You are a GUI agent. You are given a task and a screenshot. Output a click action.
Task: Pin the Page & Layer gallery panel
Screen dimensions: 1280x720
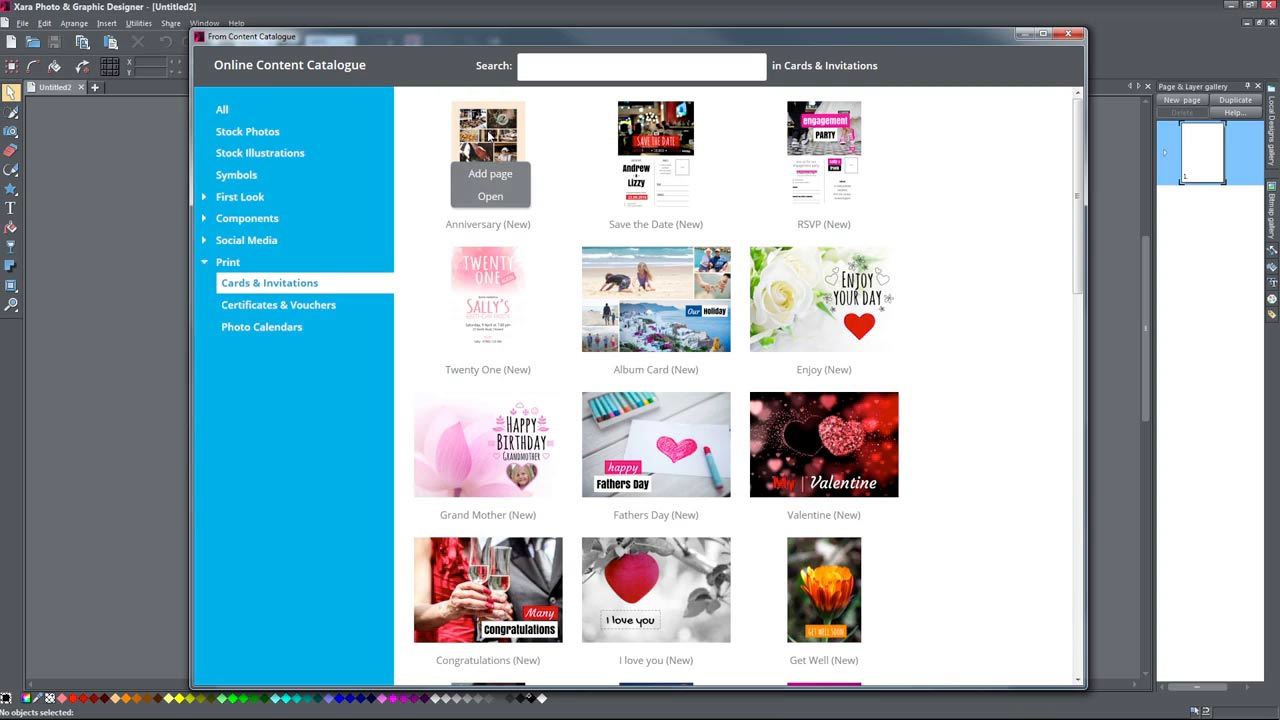click(x=1246, y=86)
